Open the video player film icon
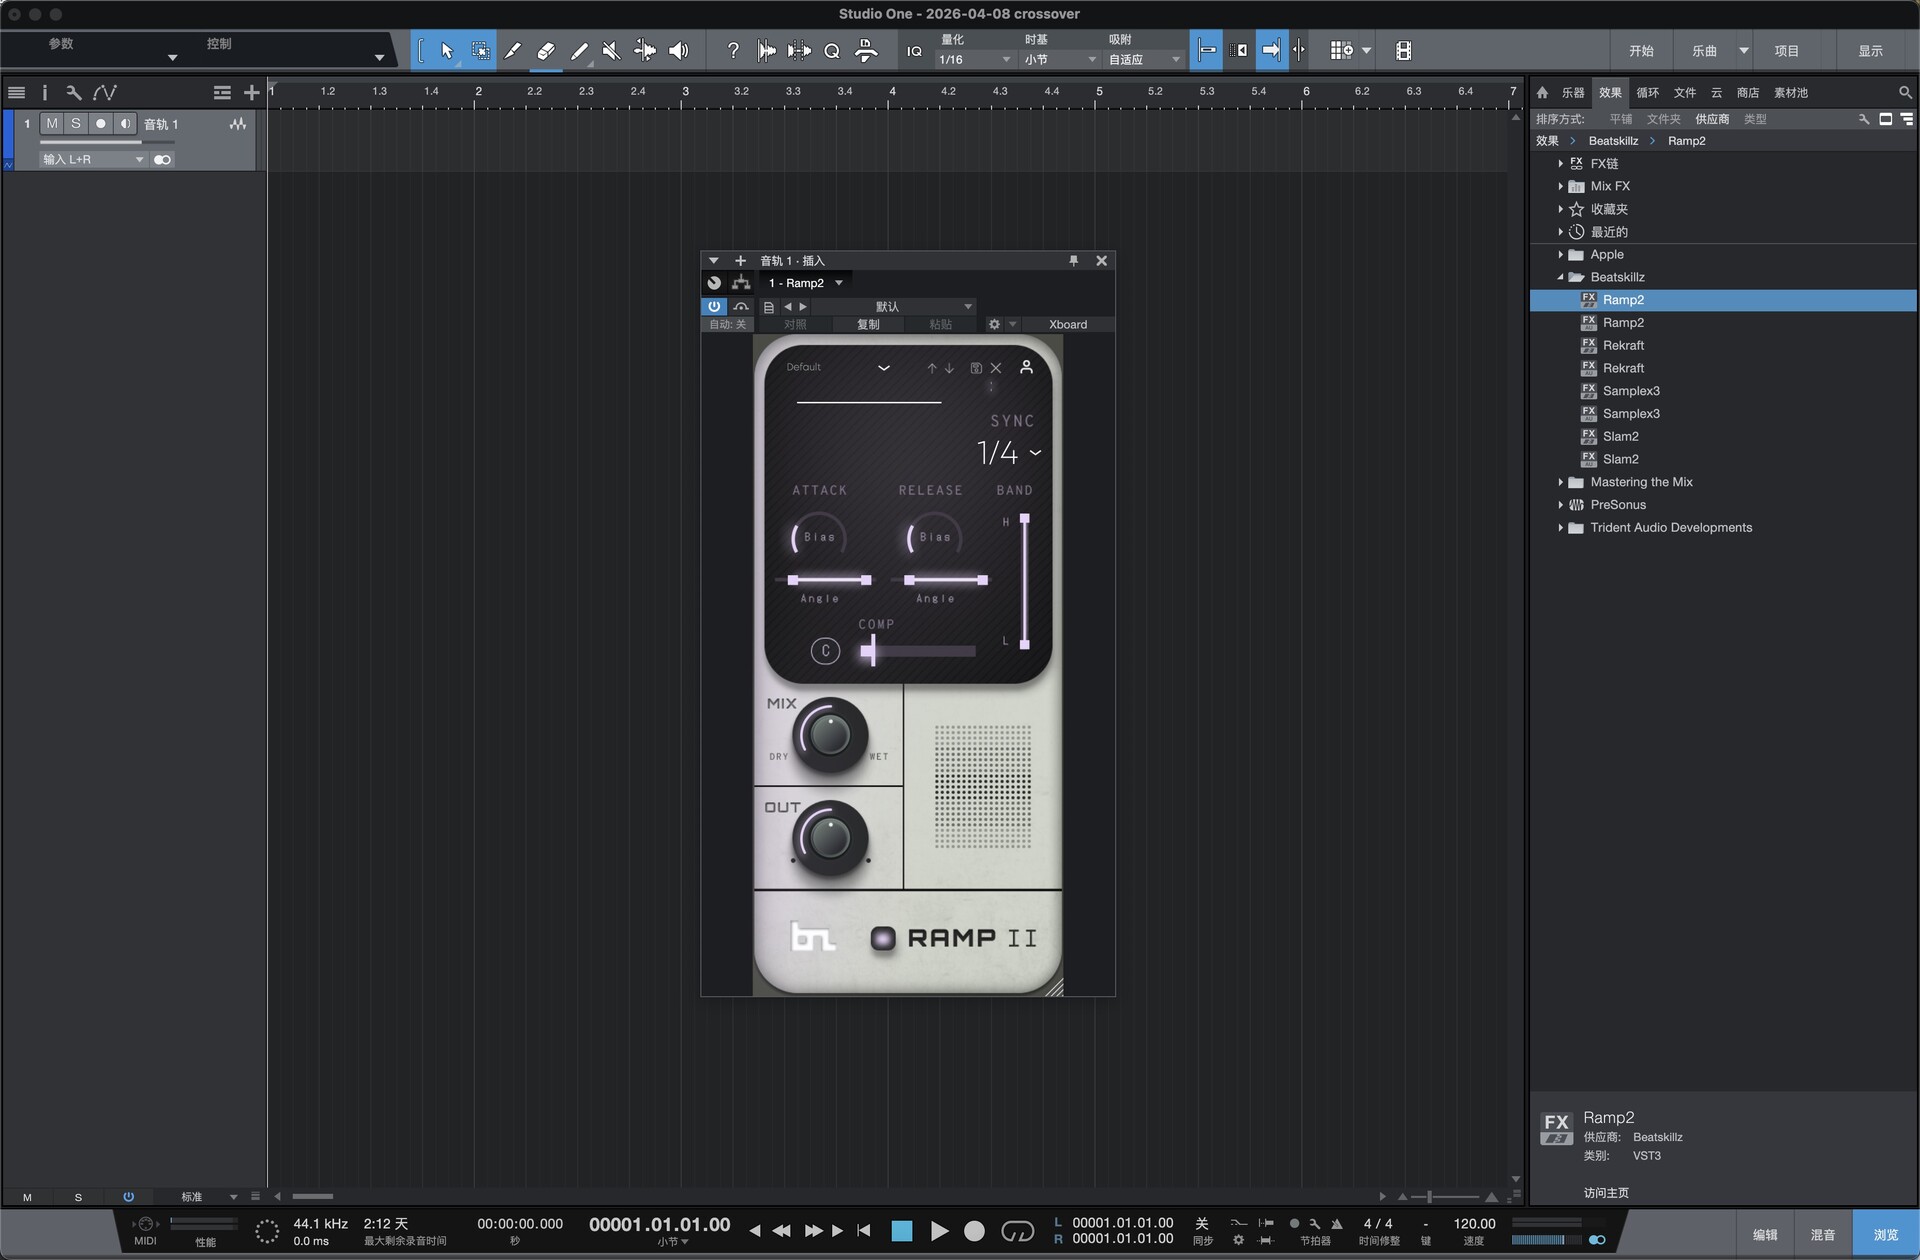Screen dimensions: 1920x1260 click(1403, 51)
